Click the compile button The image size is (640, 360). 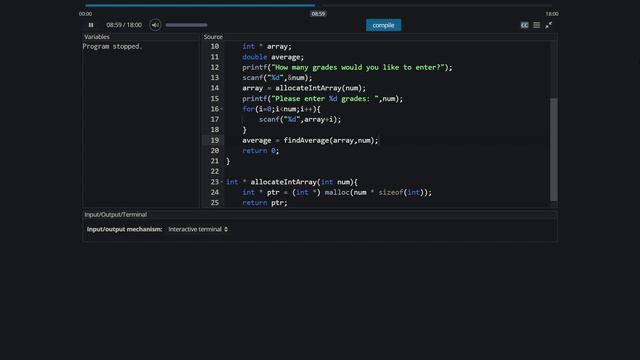coord(383,25)
